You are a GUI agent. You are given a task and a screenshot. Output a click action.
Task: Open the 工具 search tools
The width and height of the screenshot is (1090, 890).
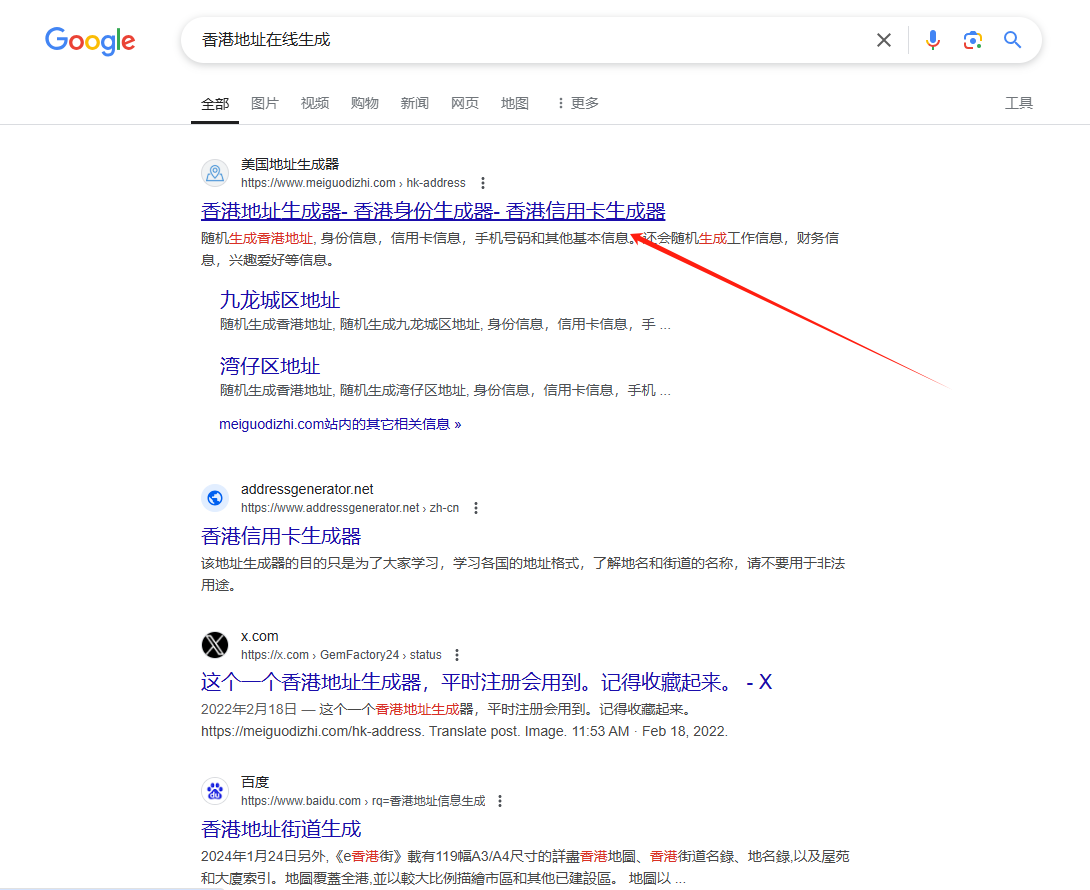pyautogui.click(x=1019, y=104)
